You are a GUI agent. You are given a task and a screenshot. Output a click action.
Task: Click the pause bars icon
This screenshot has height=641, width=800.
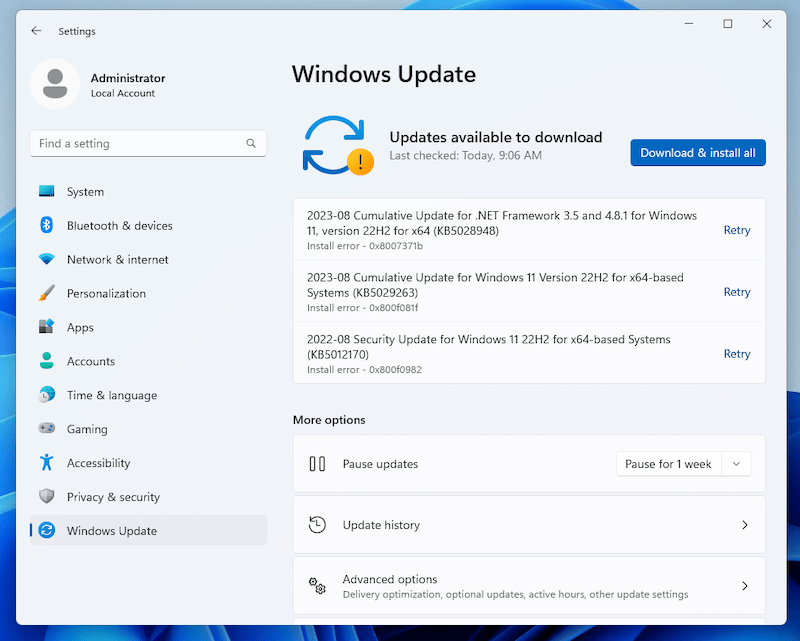[317, 464]
